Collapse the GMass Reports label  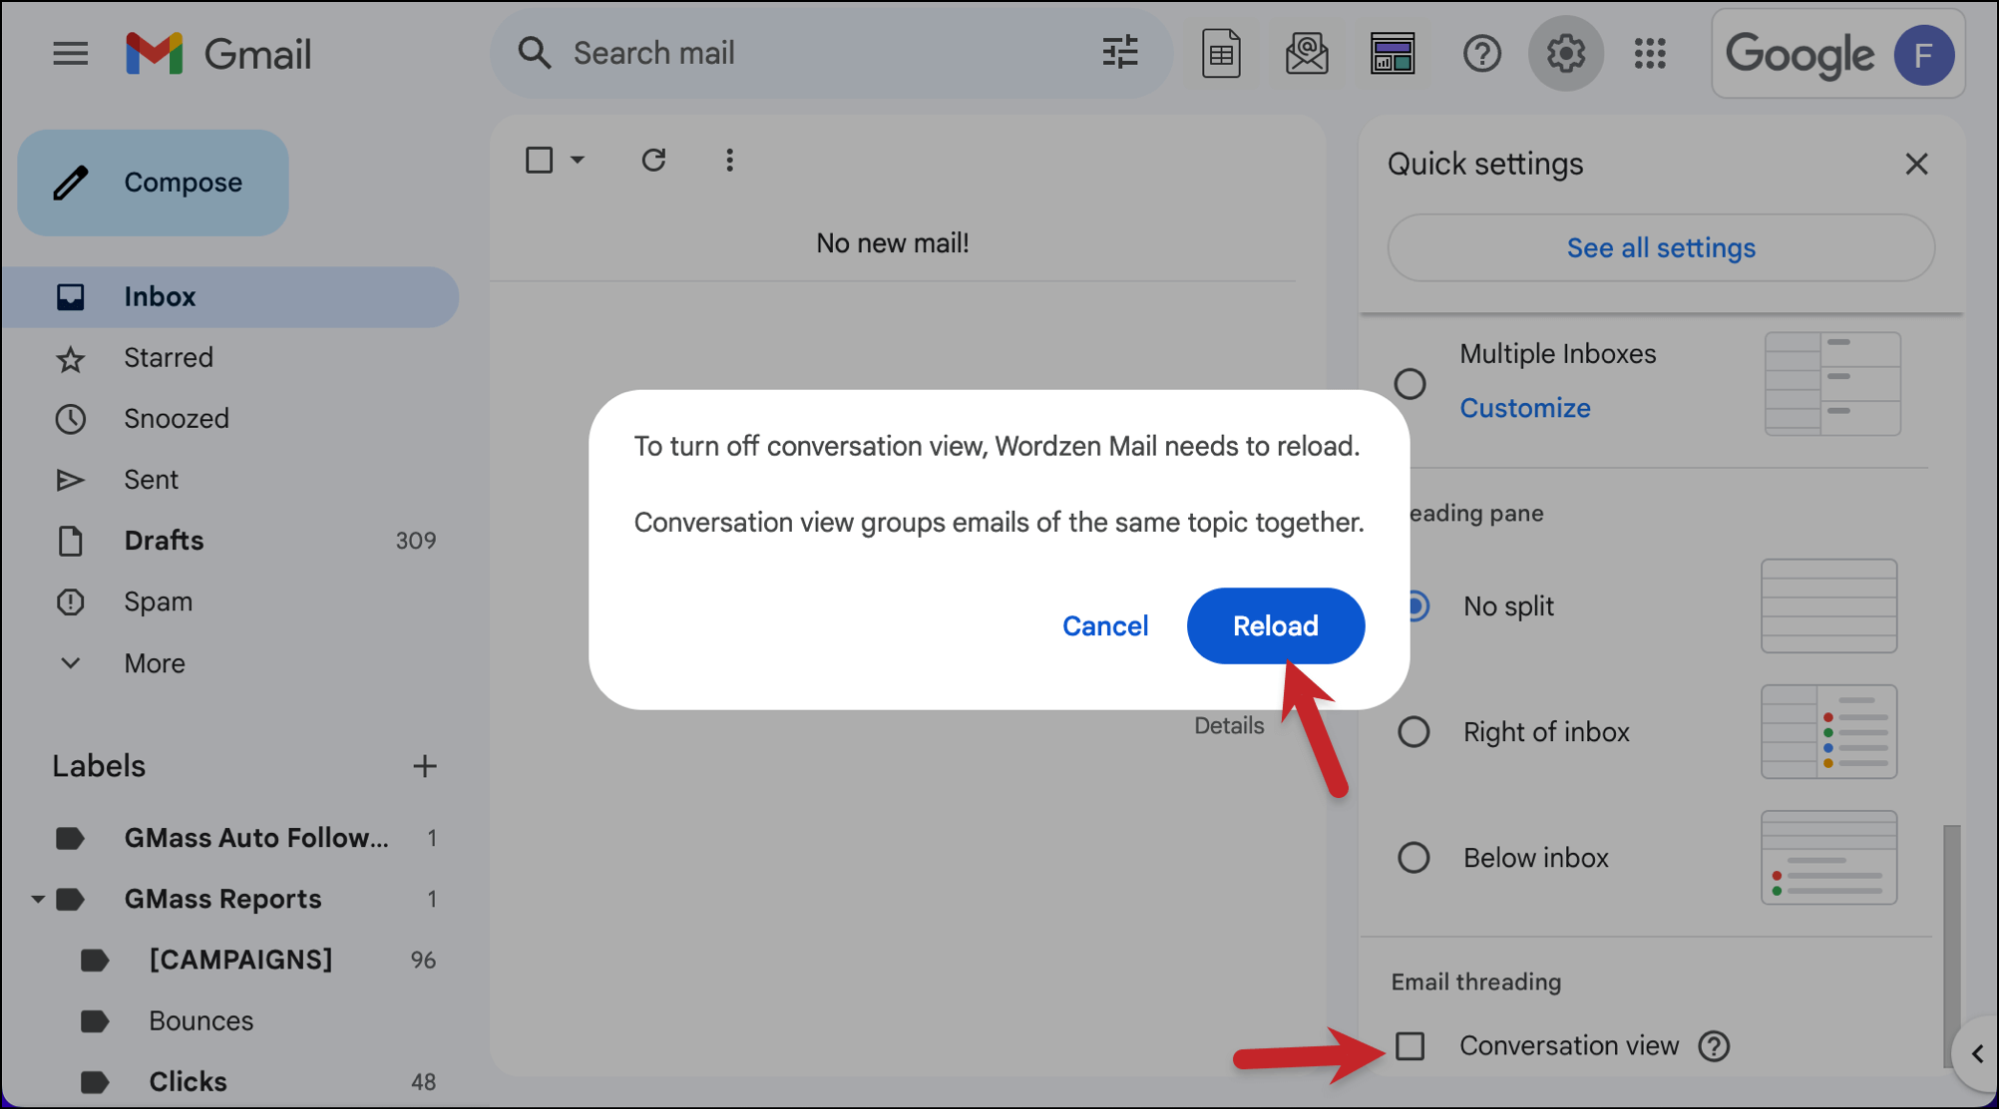coord(38,900)
